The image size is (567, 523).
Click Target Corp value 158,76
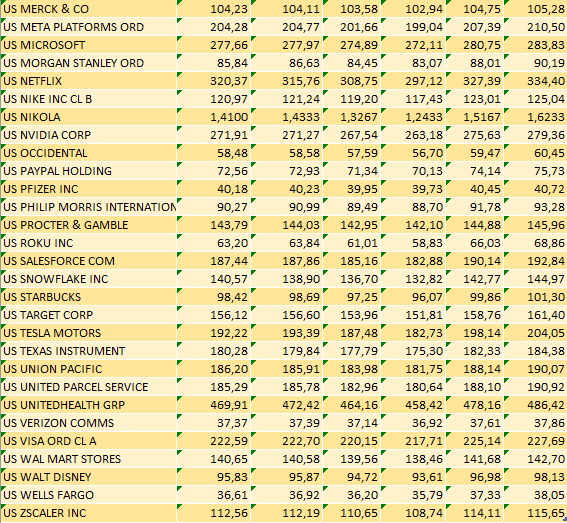click(482, 315)
